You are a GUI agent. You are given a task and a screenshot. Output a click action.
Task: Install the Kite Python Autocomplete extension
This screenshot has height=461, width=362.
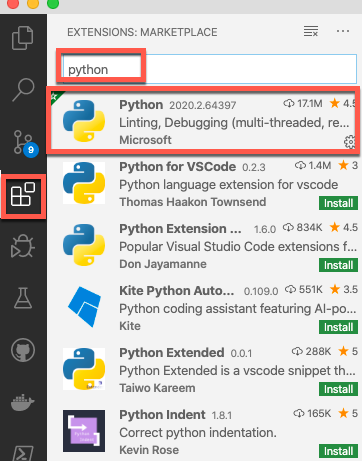pyautogui.click(x=338, y=327)
